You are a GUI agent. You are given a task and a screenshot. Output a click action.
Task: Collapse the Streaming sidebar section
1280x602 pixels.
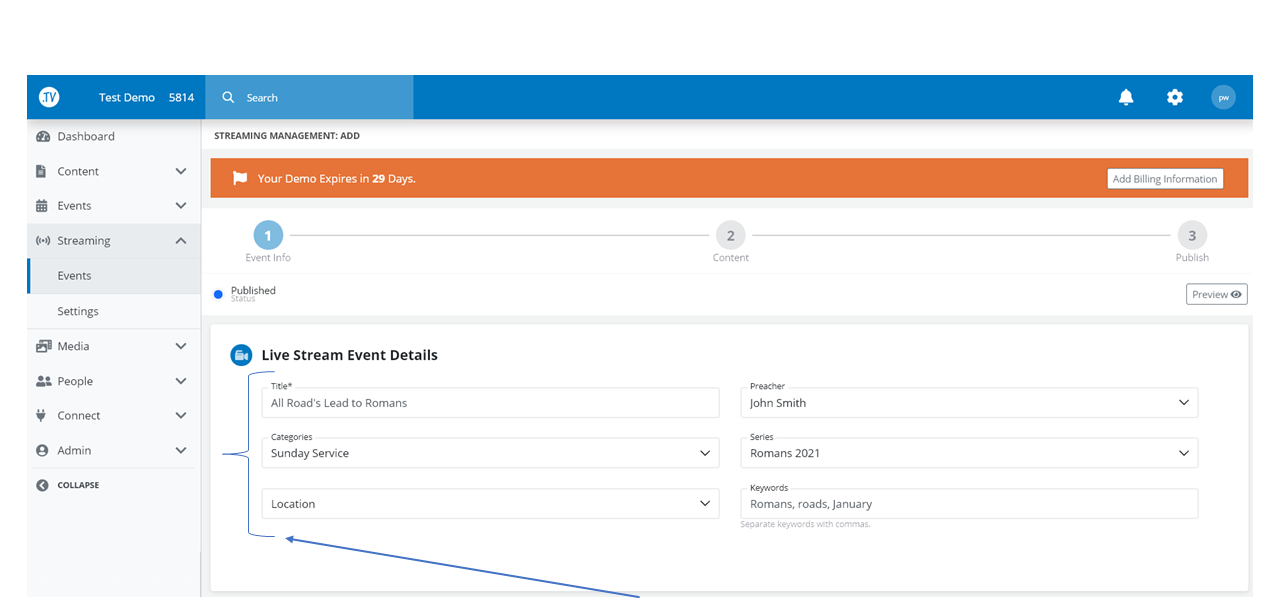[x=181, y=241]
